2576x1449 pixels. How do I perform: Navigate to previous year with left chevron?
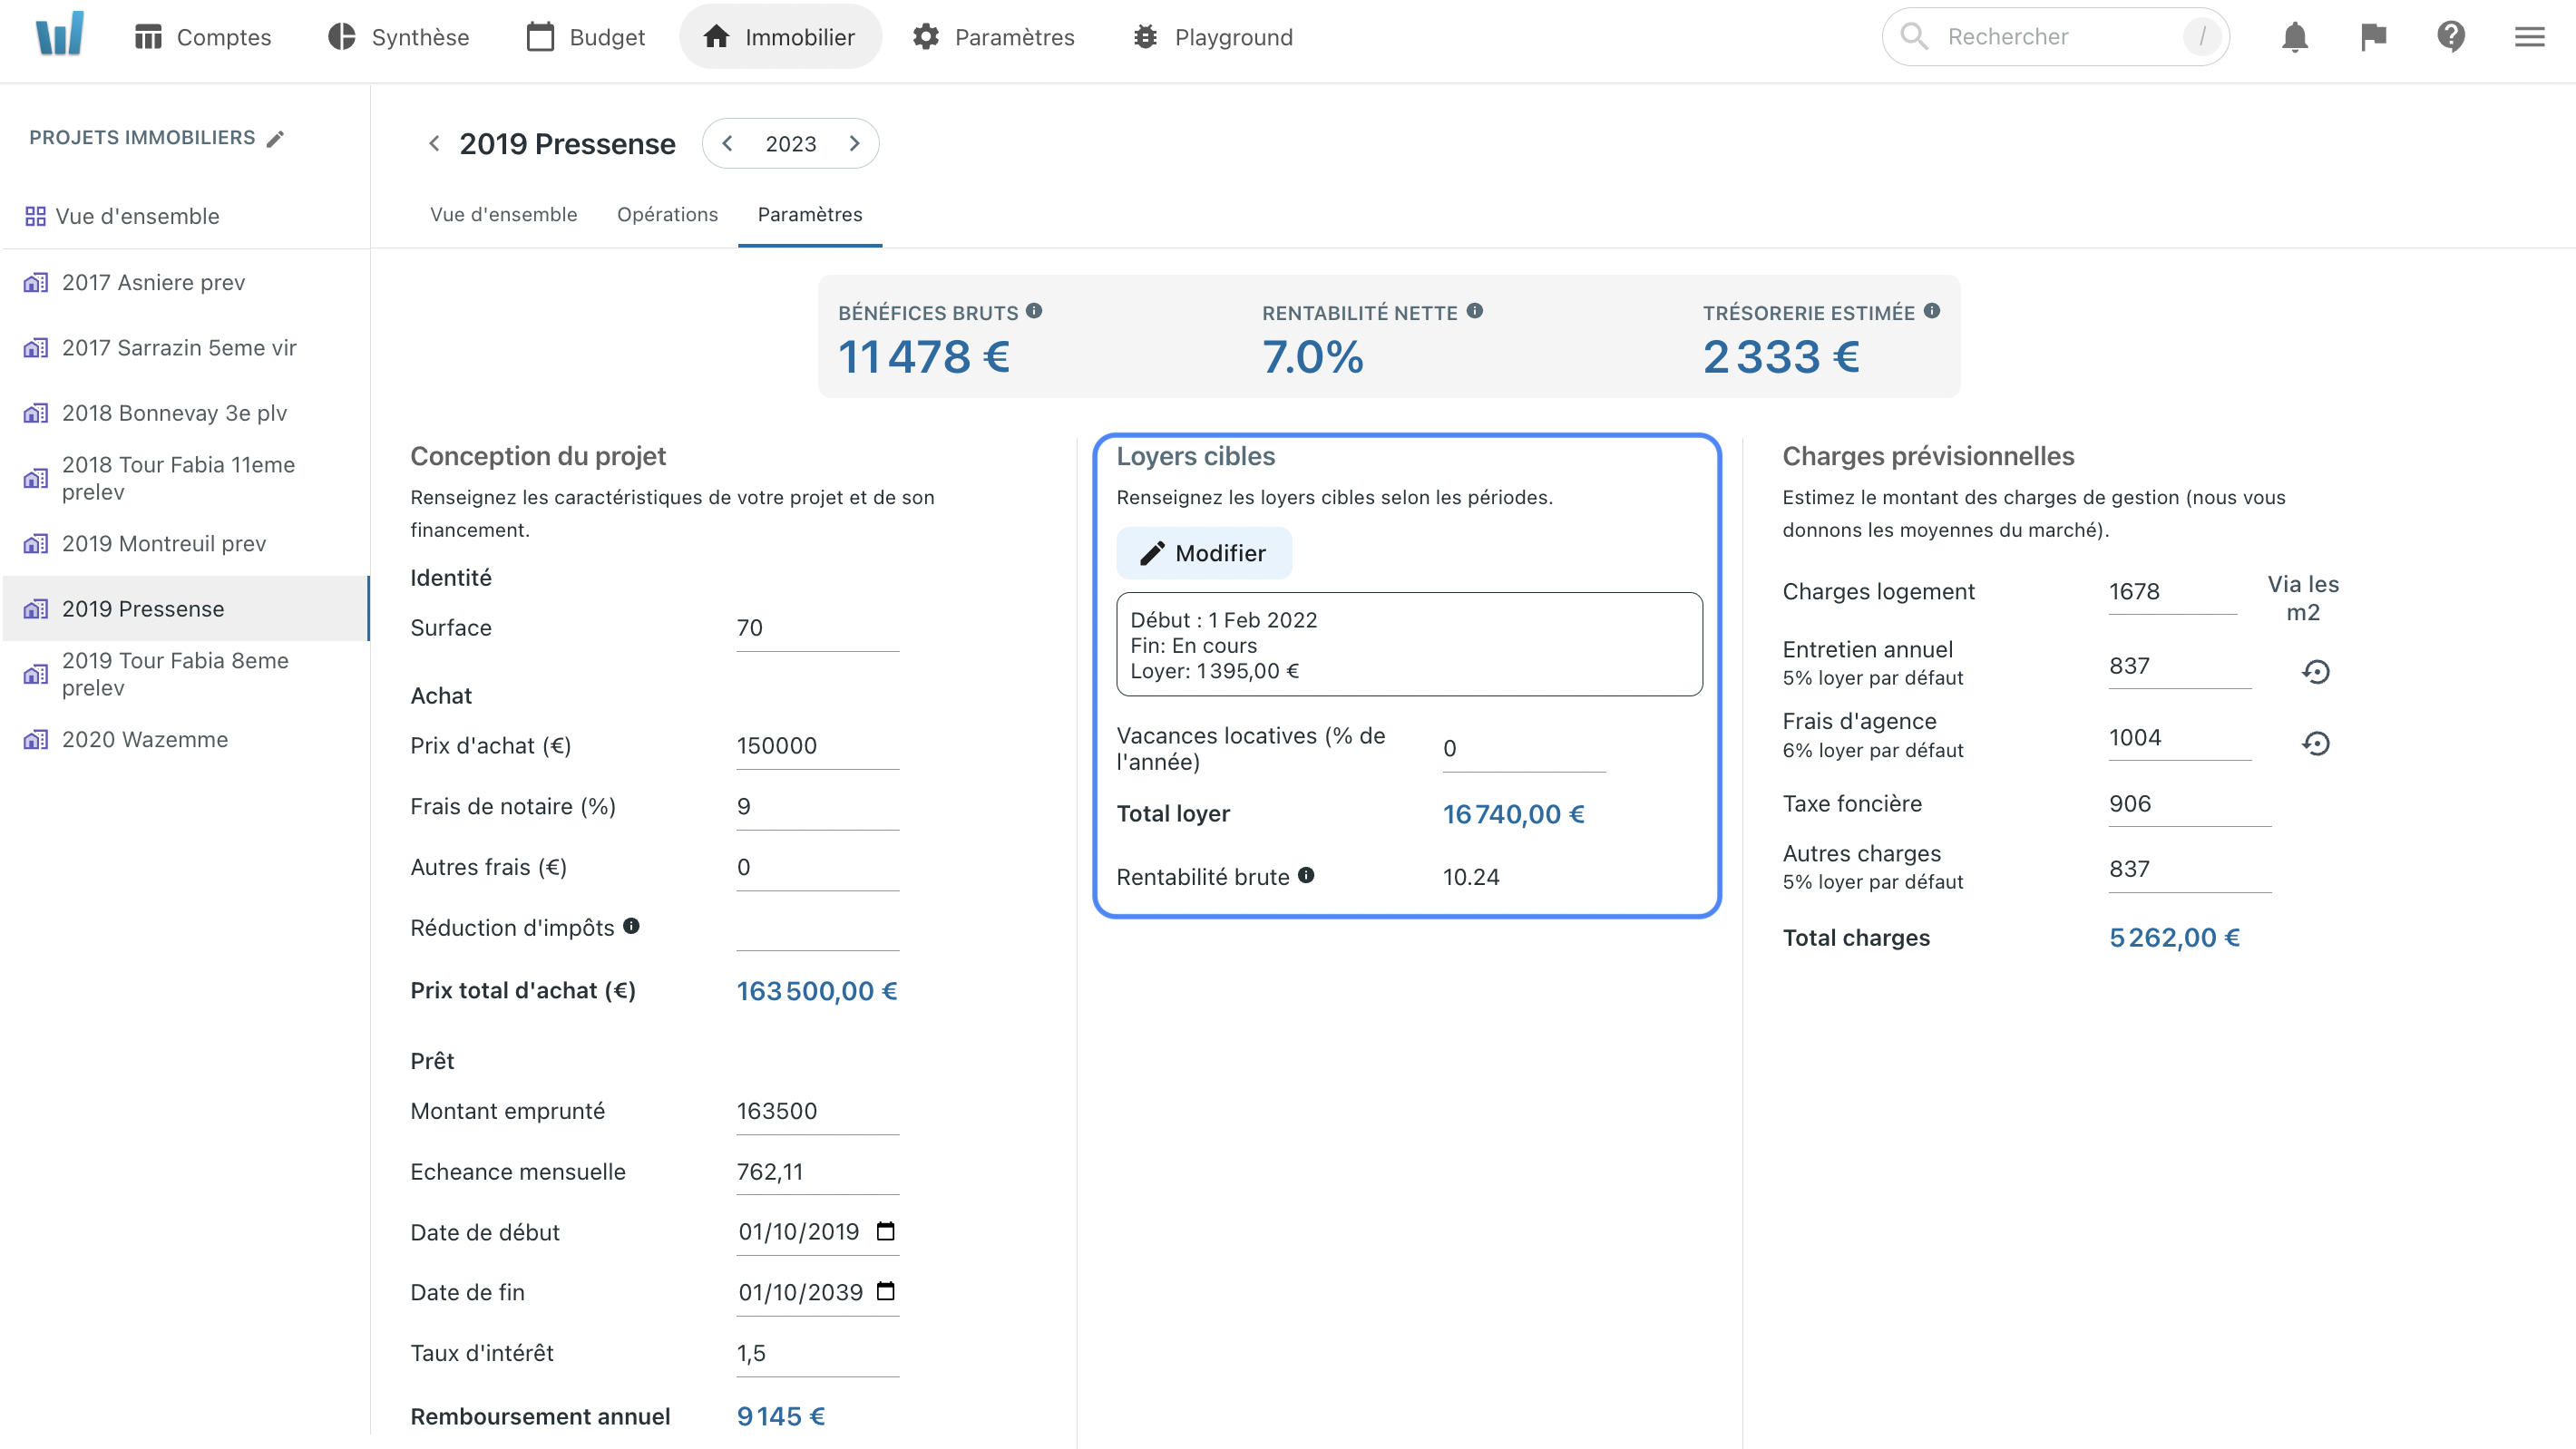tap(731, 143)
